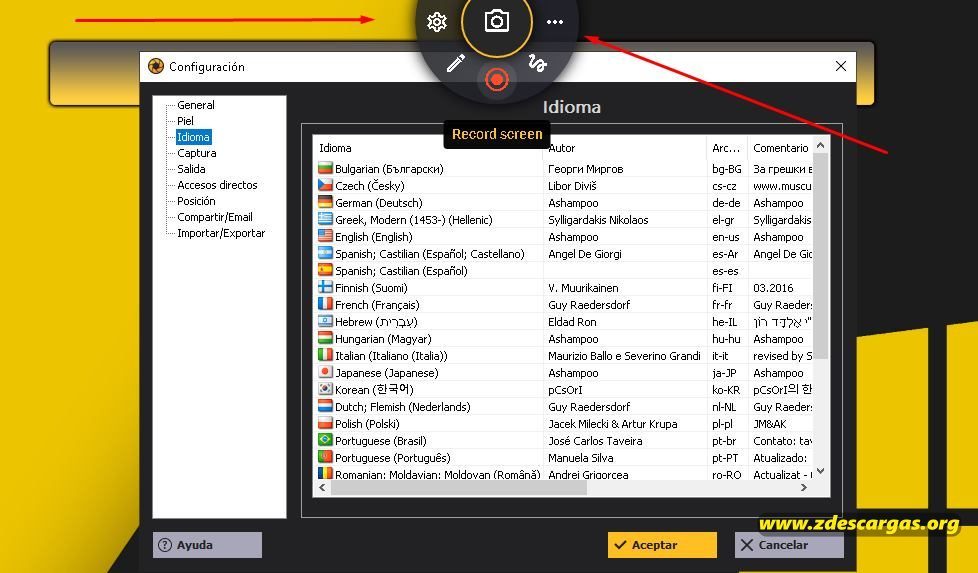Click author cell Eldad Ron
Viewport: 978px width, 573px height.
coord(572,322)
